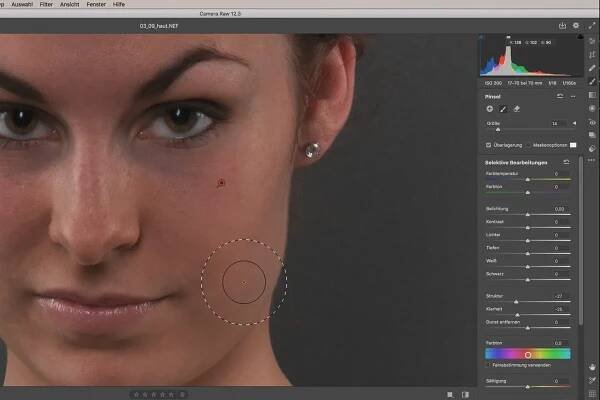The image size is (600, 400).
Task: Enable Feinabstimmung verwenden checkbox
Action: (x=488, y=365)
